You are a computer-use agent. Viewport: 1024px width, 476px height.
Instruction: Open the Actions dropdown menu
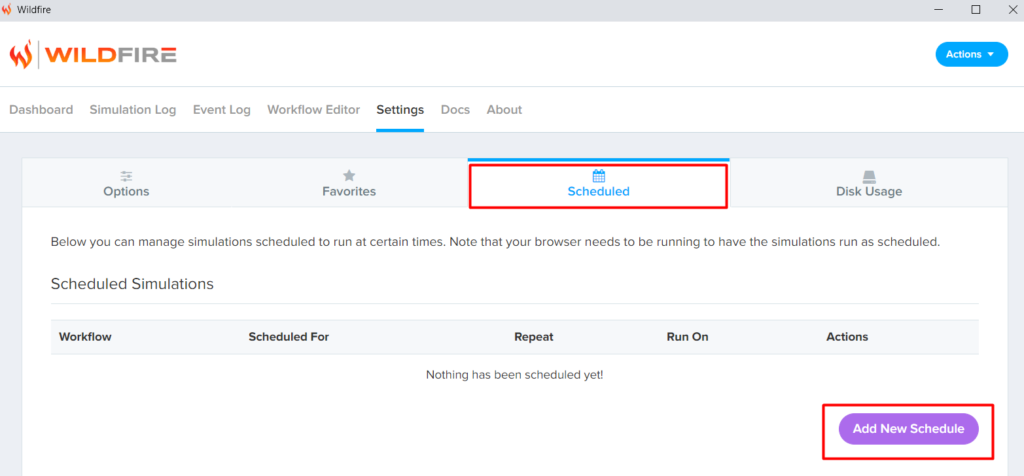click(x=971, y=54)
